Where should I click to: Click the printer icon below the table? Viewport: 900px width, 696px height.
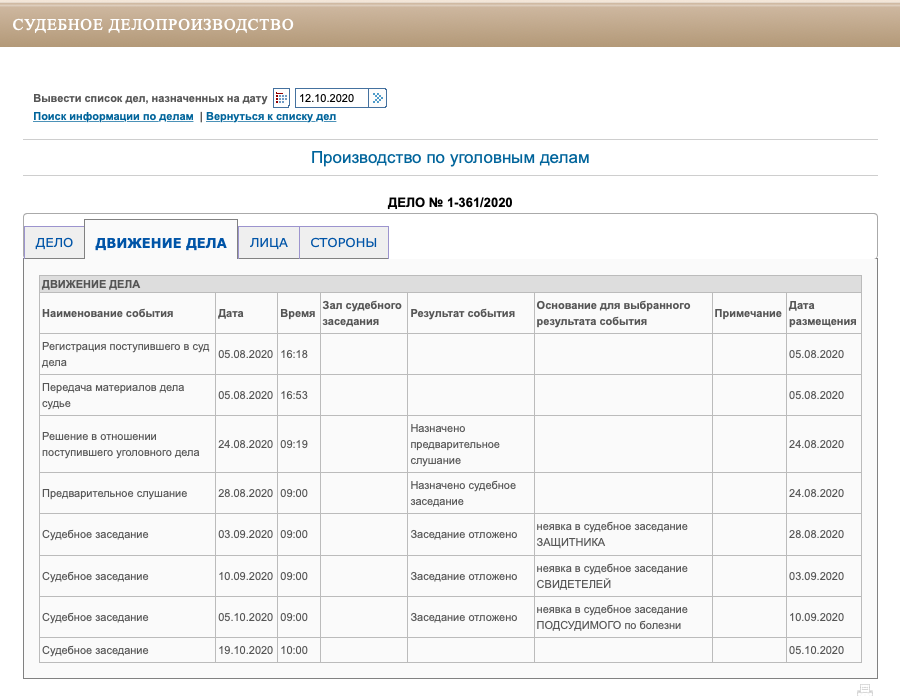[865, 688]
